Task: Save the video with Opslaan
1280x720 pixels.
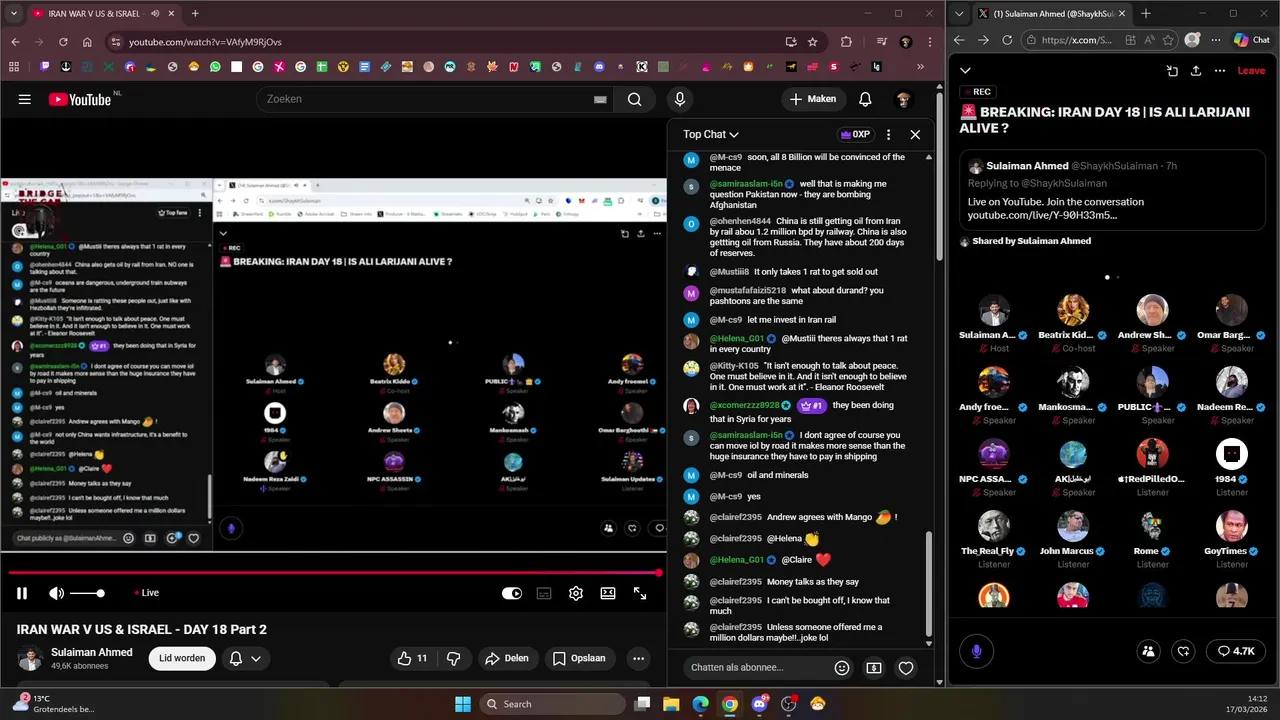Action: tap(579, 658)
